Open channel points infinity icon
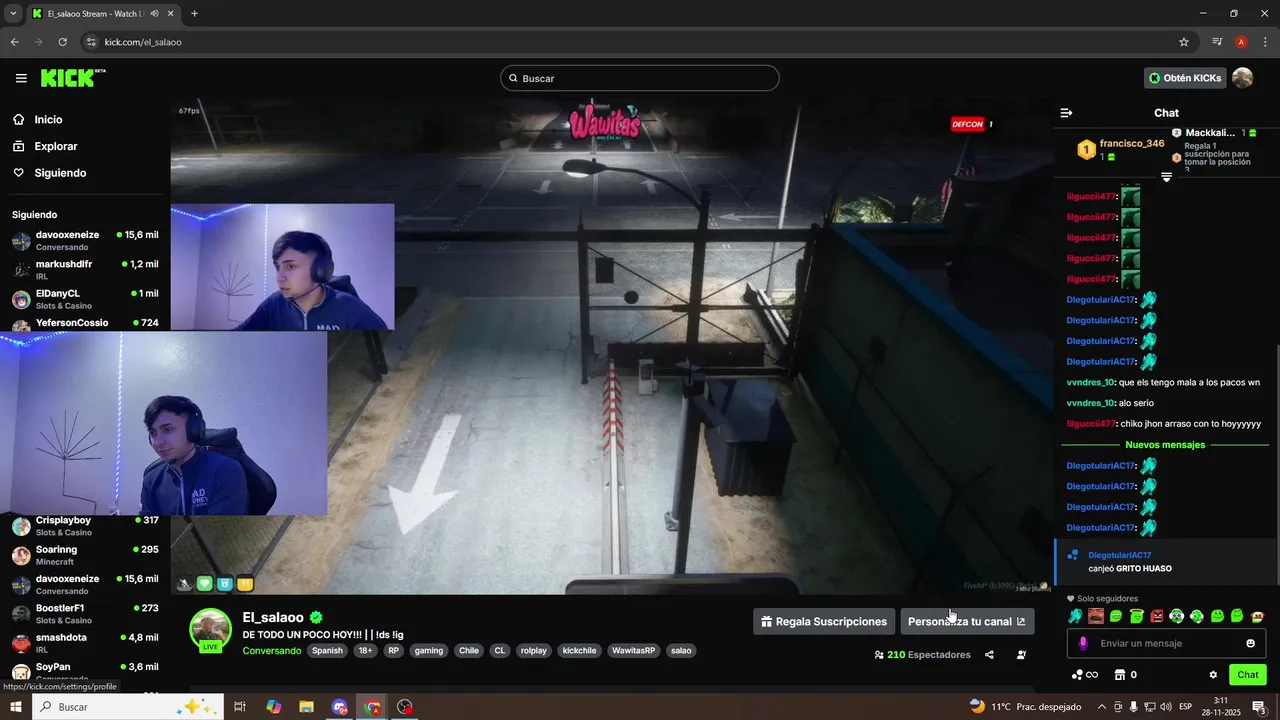 point(1084,675)
